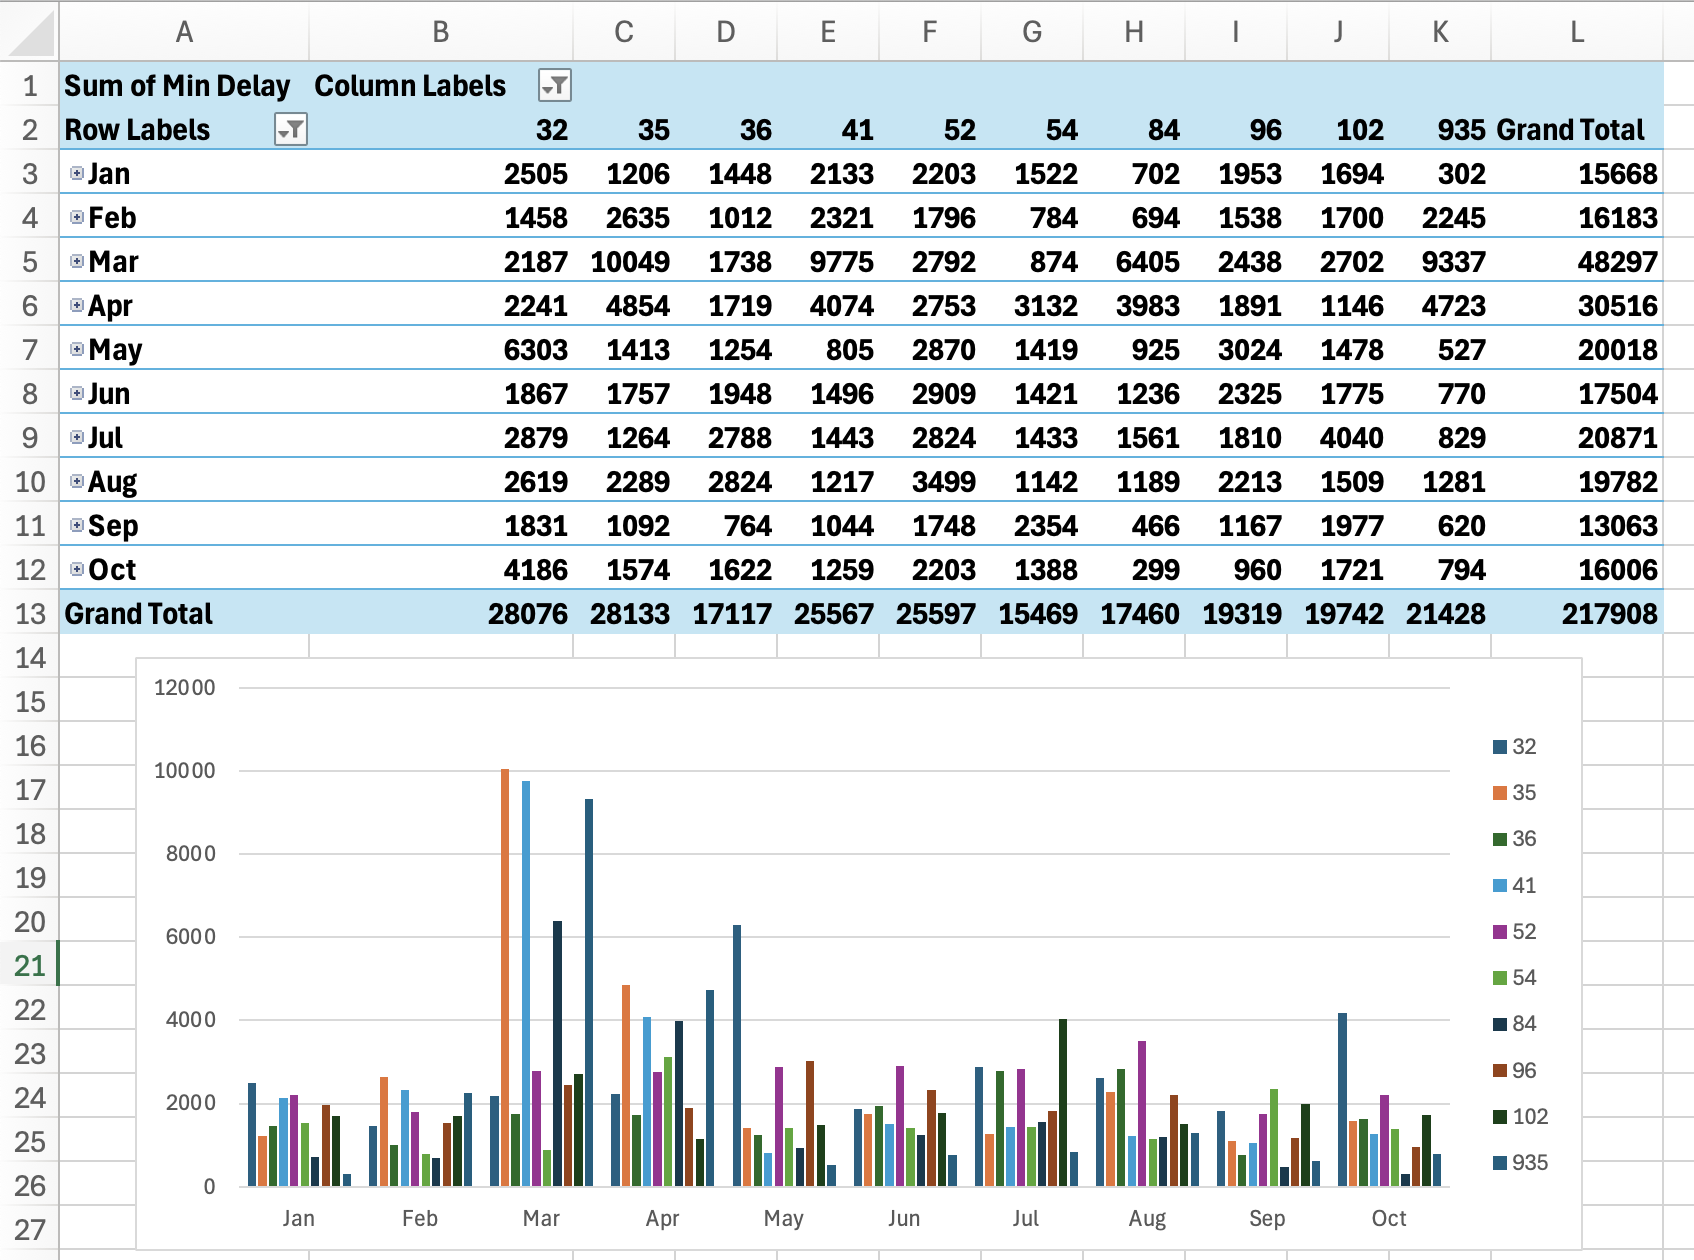
Task: Select row 13 header
Action: 30,614
